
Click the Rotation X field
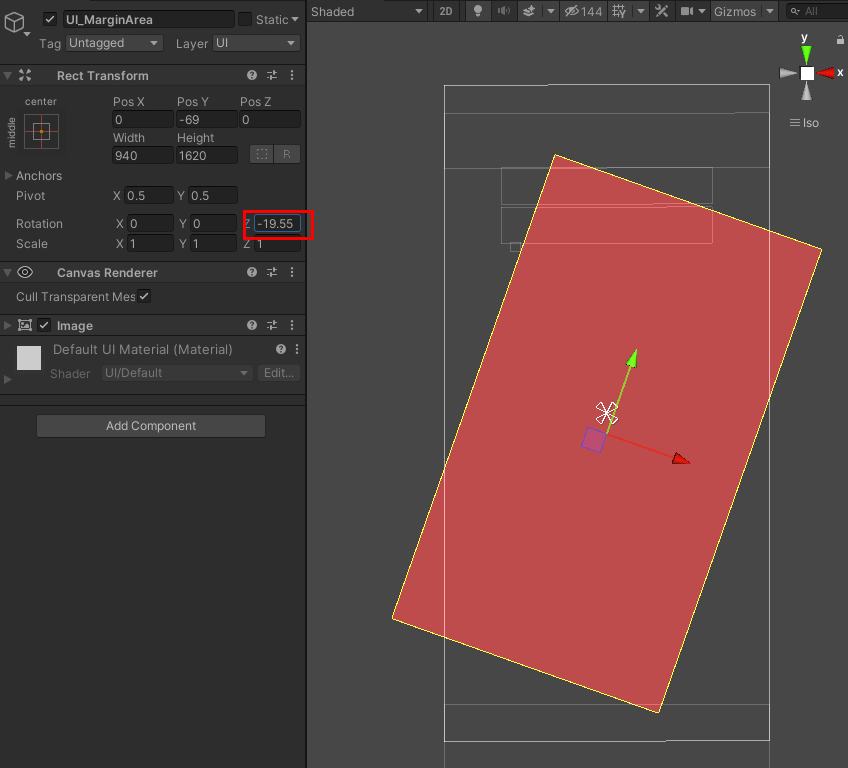pos(150,223)
